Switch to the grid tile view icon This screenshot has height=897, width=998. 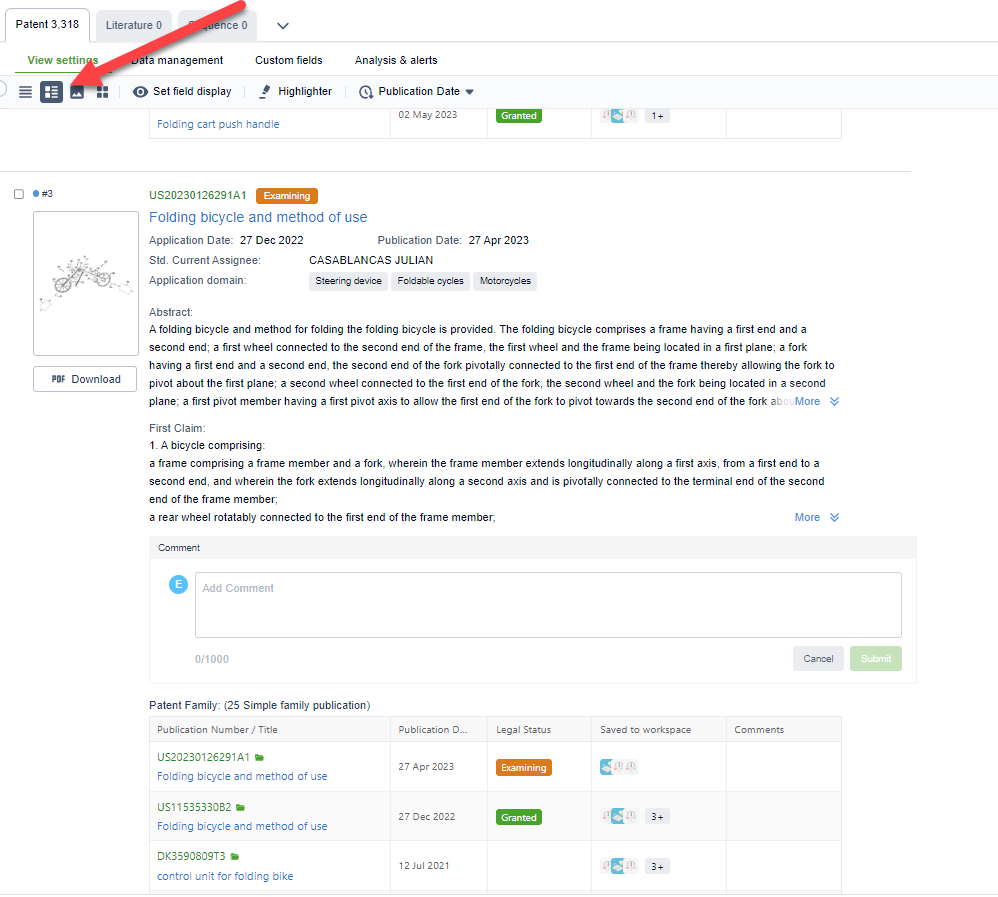pyautogui.click(x=102, y=92)
